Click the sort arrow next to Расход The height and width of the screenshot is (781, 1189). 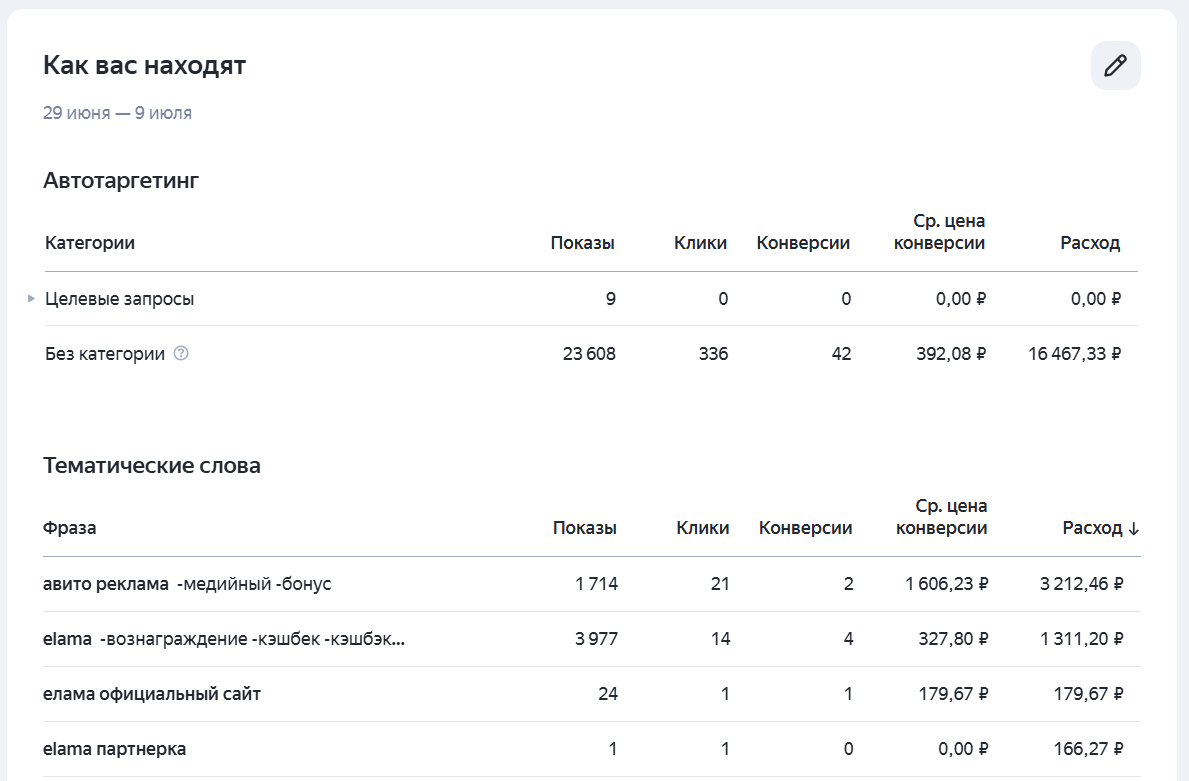(x=1134, y=529)
